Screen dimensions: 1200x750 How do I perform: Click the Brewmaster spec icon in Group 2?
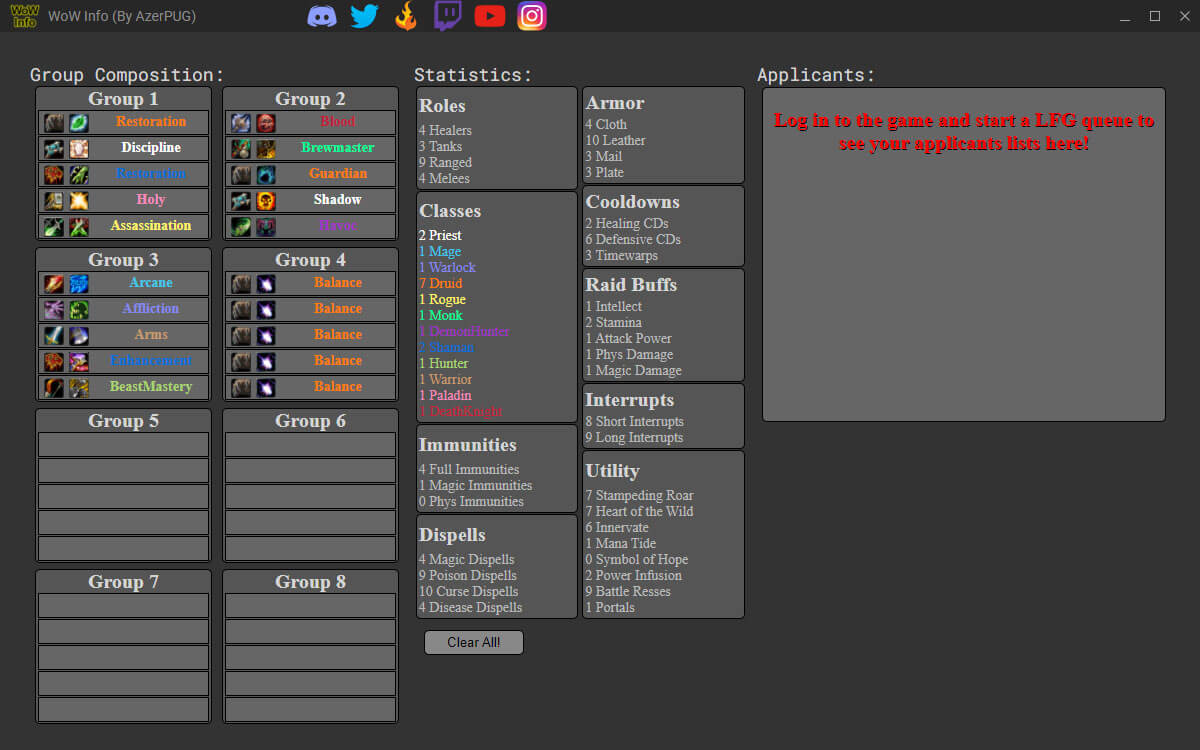click(265, 148)
